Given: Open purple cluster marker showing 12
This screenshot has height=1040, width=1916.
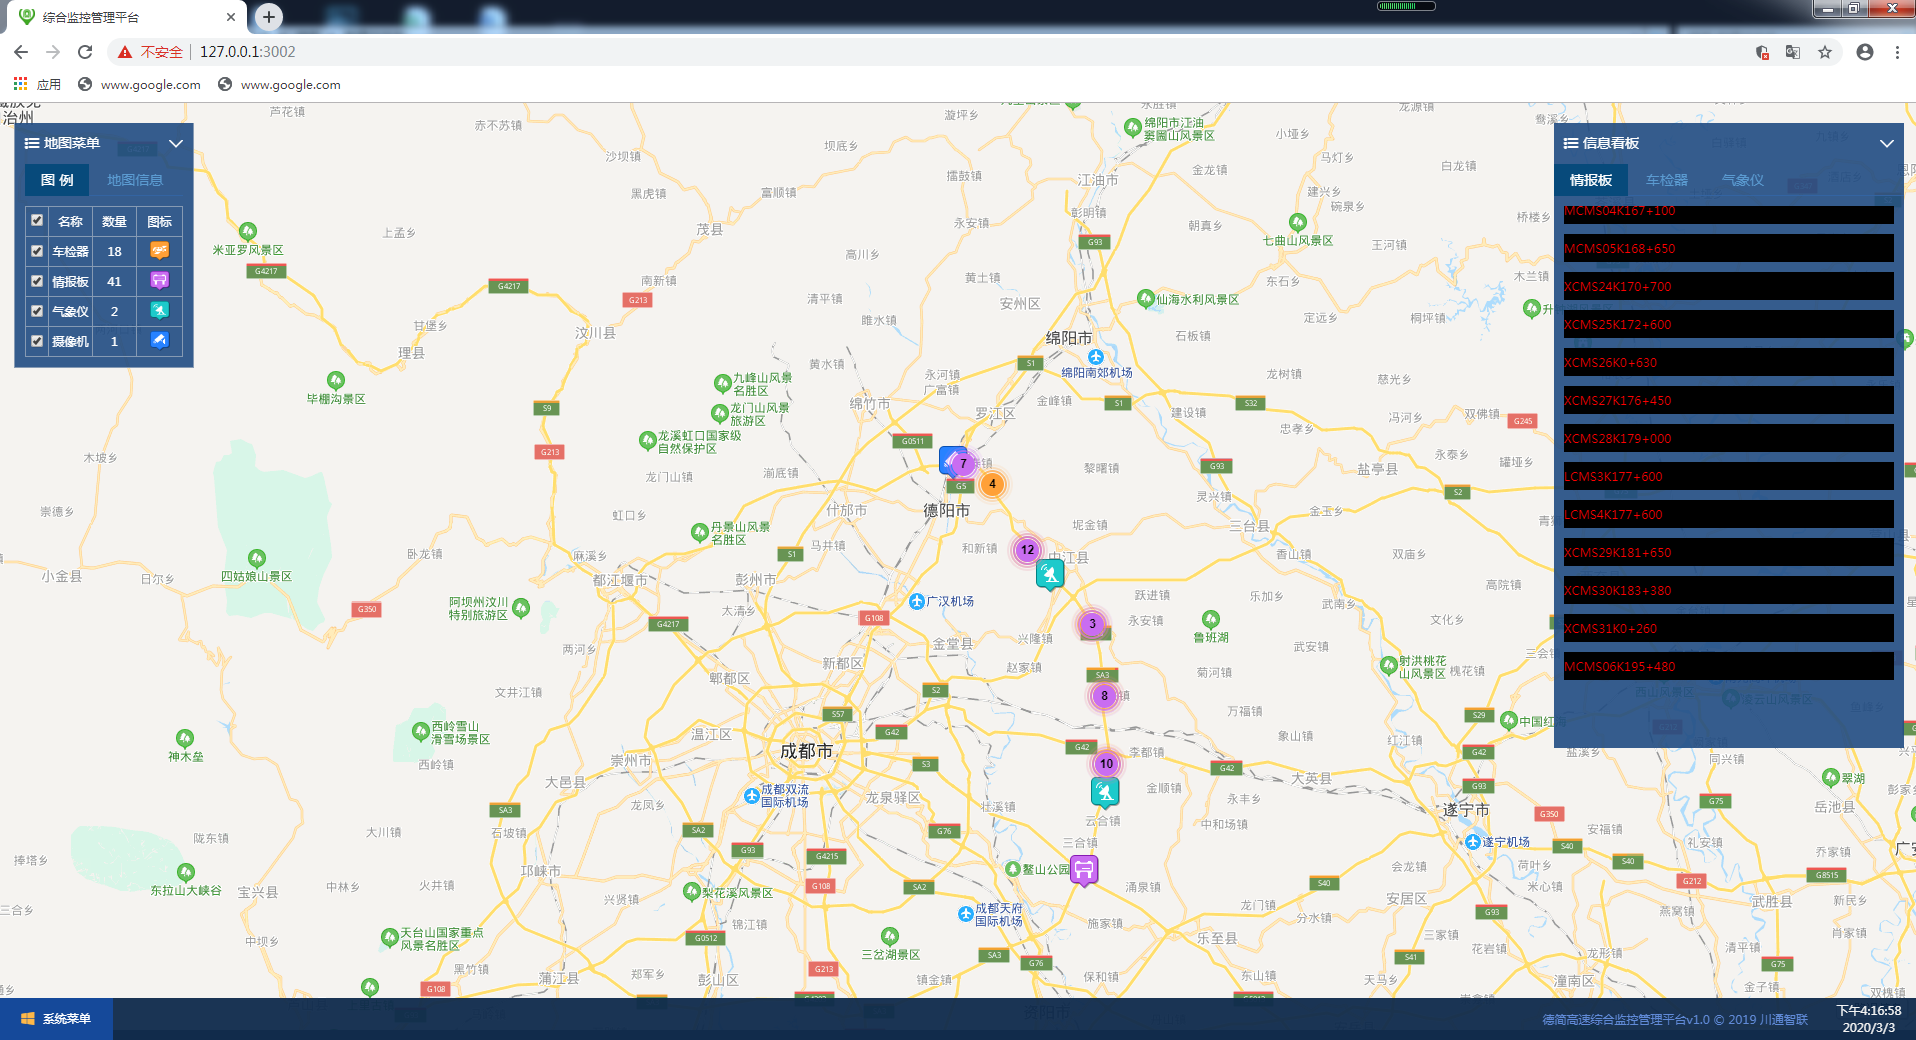Looking at the screenshot, I should tap(1027, 549).
